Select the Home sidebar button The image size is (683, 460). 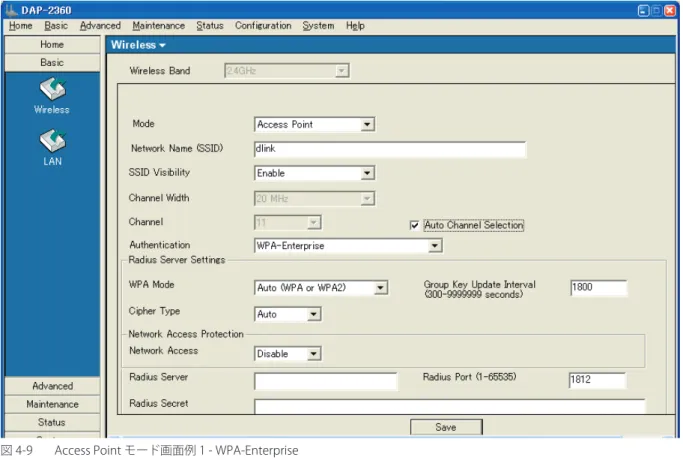pos(52,44)
